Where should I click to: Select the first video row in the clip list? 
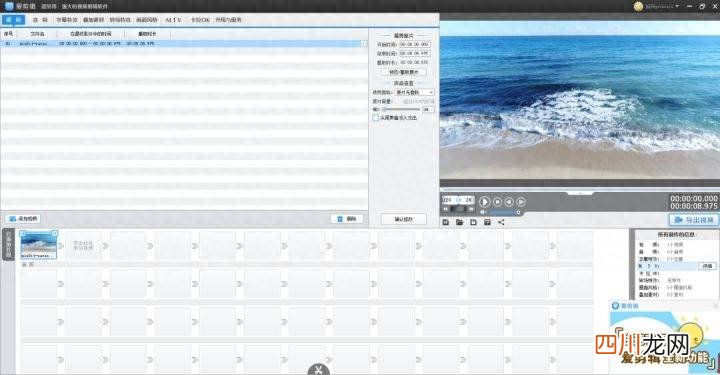point(184,44)
